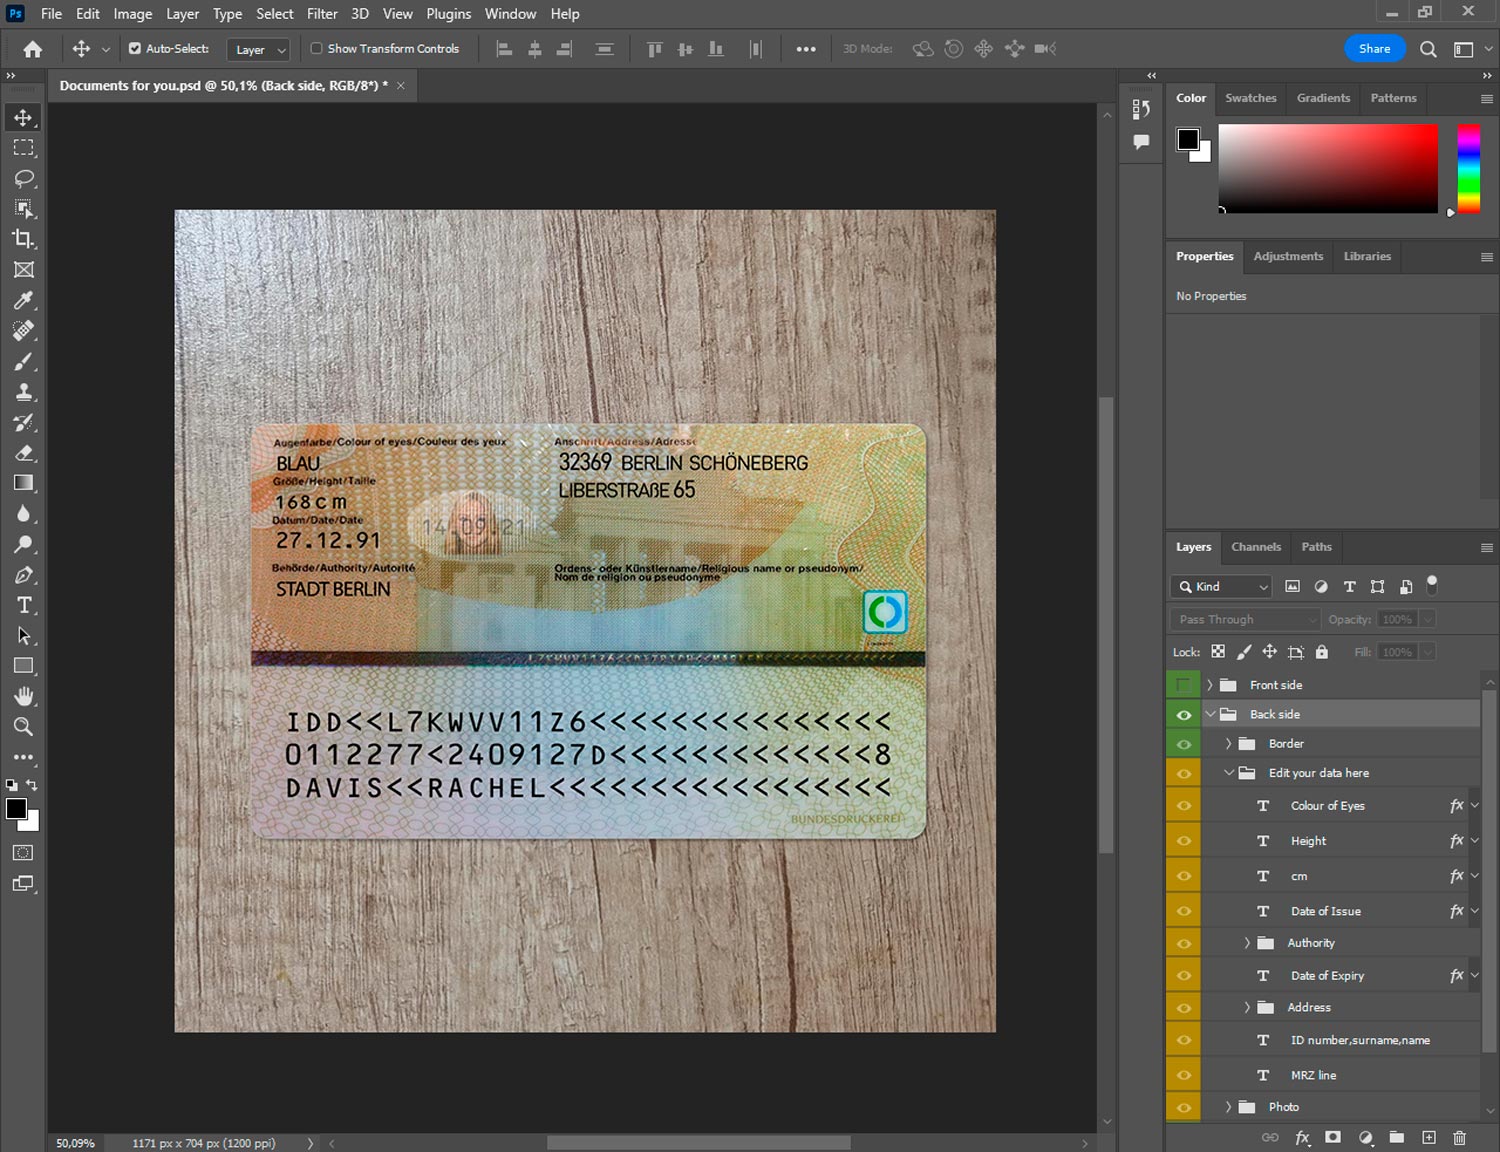Click the horizontal scrollbar below canvas
Viewport: 1500px width, 1152px height.
click(x=698, y=1143)
